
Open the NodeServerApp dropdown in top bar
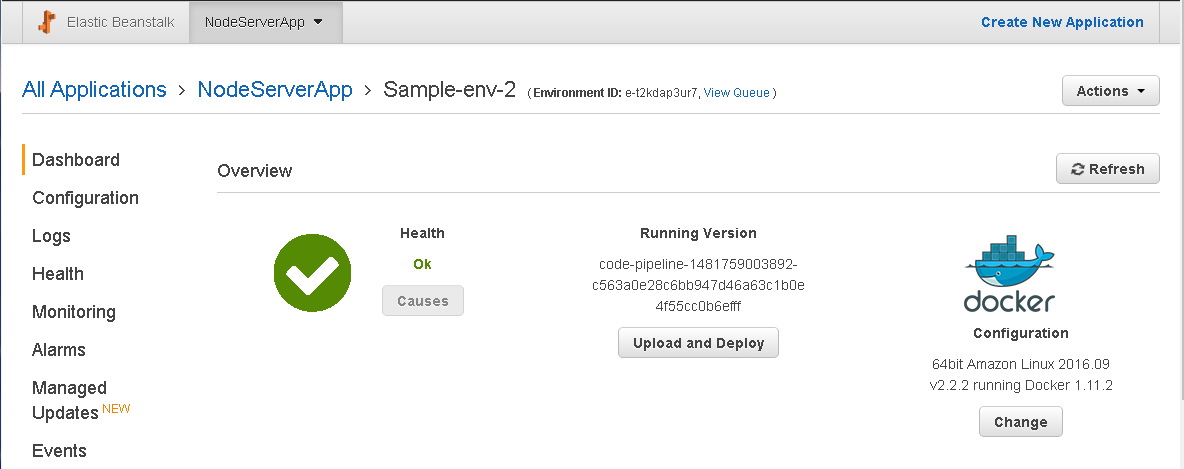coord(265,22)
